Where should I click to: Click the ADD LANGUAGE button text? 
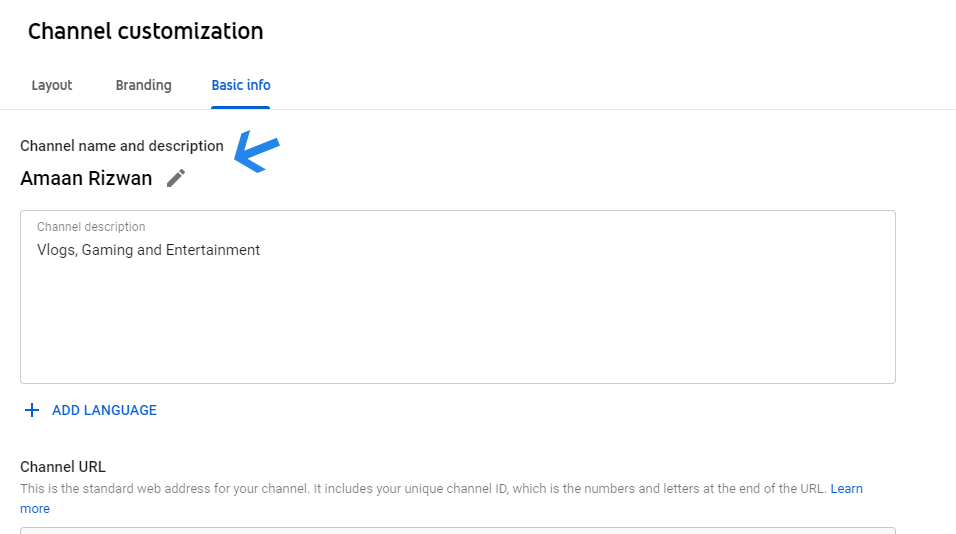[x=104, y=410]
